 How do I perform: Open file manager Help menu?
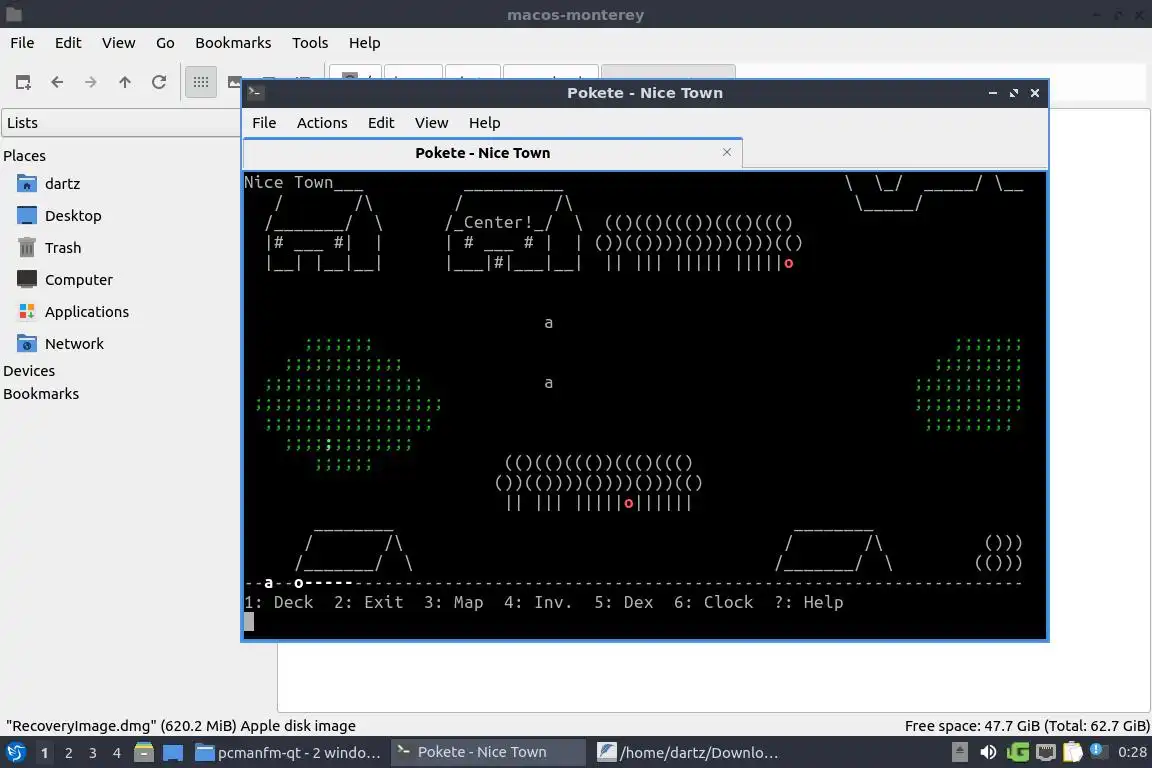point(364,43)
